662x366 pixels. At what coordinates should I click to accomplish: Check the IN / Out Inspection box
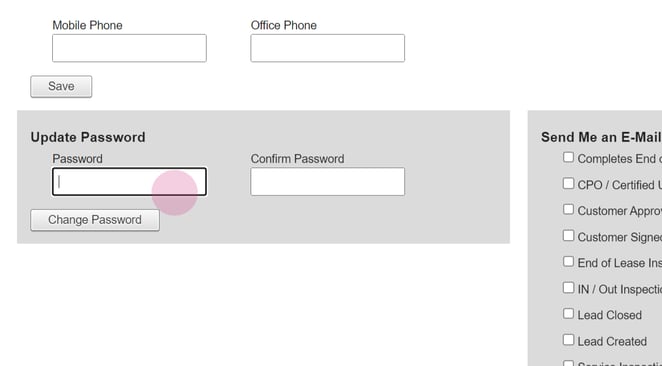click(568, 288)
